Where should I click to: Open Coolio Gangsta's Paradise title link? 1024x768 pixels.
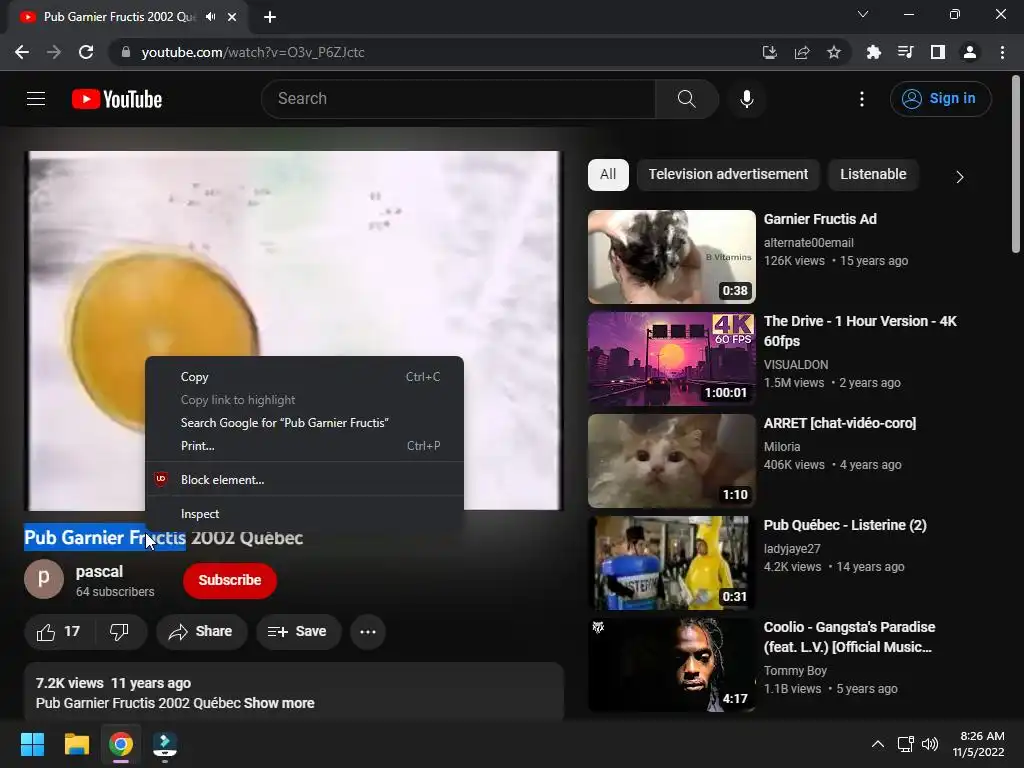tap(850, 637)
